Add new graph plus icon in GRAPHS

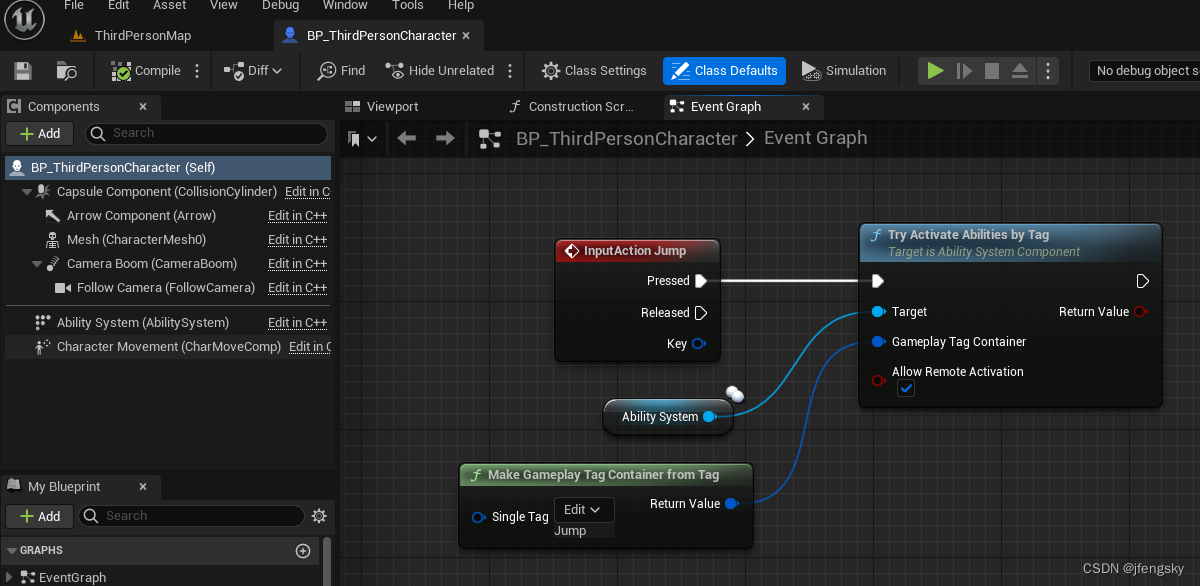click(303, 551)
